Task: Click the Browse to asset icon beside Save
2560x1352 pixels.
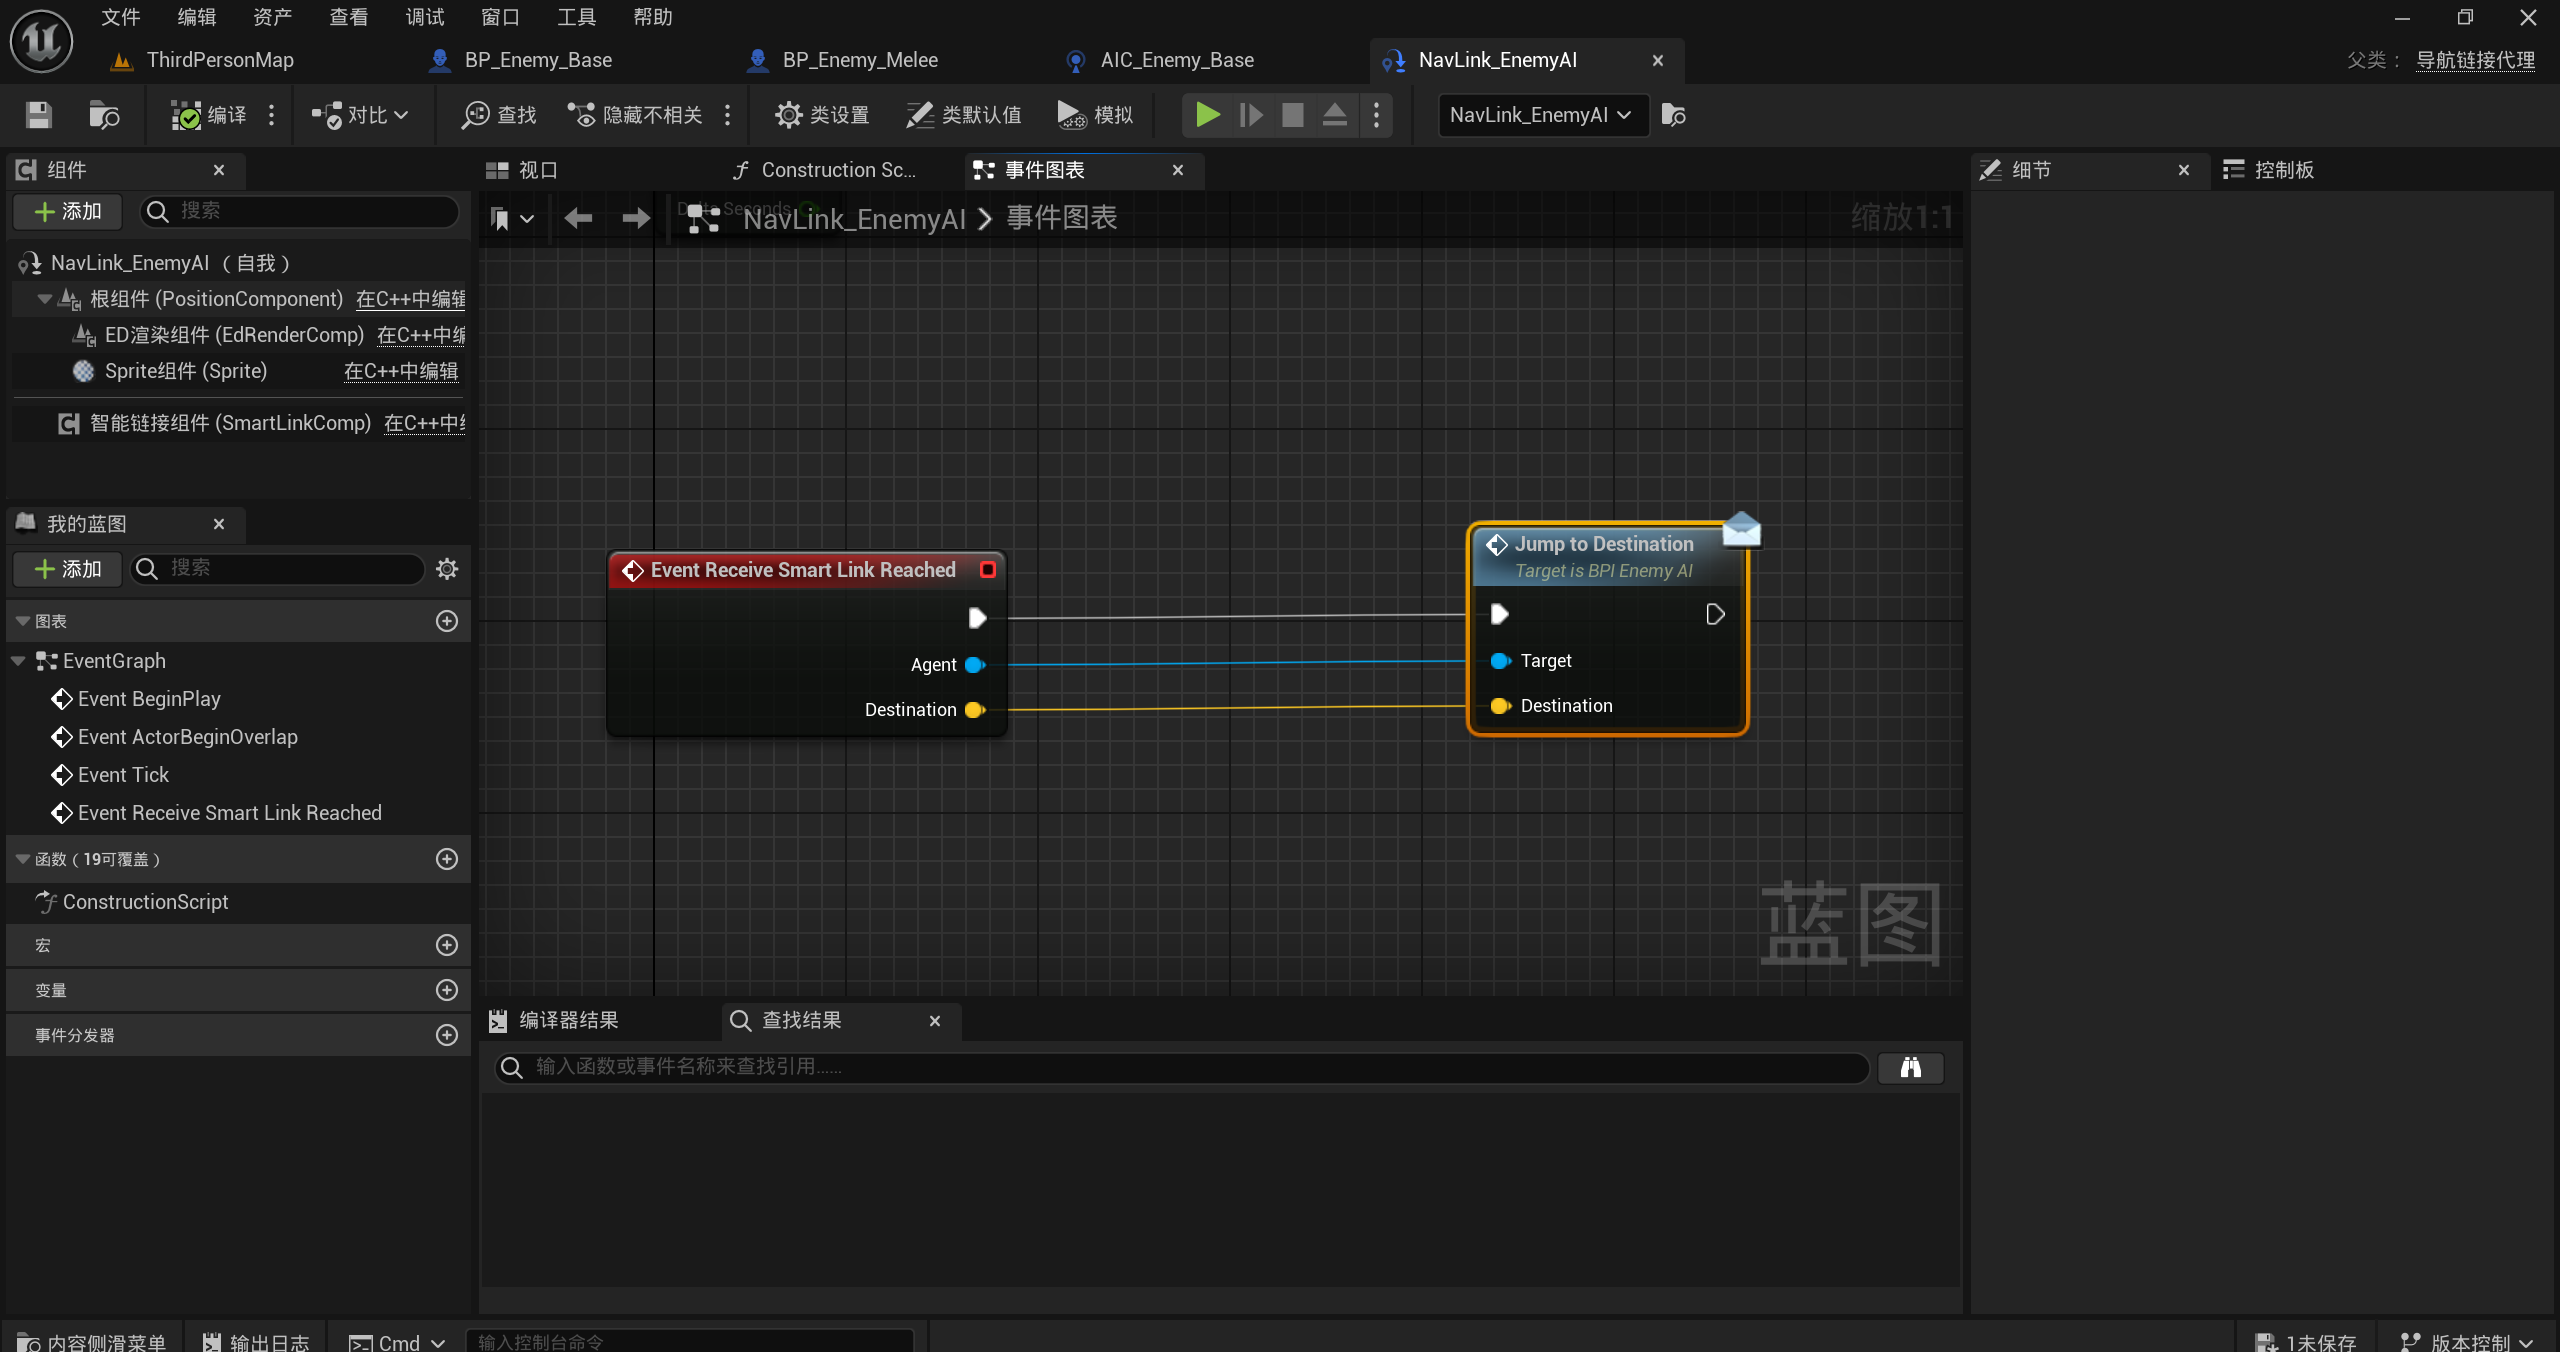Action: [x=104, y=115]
